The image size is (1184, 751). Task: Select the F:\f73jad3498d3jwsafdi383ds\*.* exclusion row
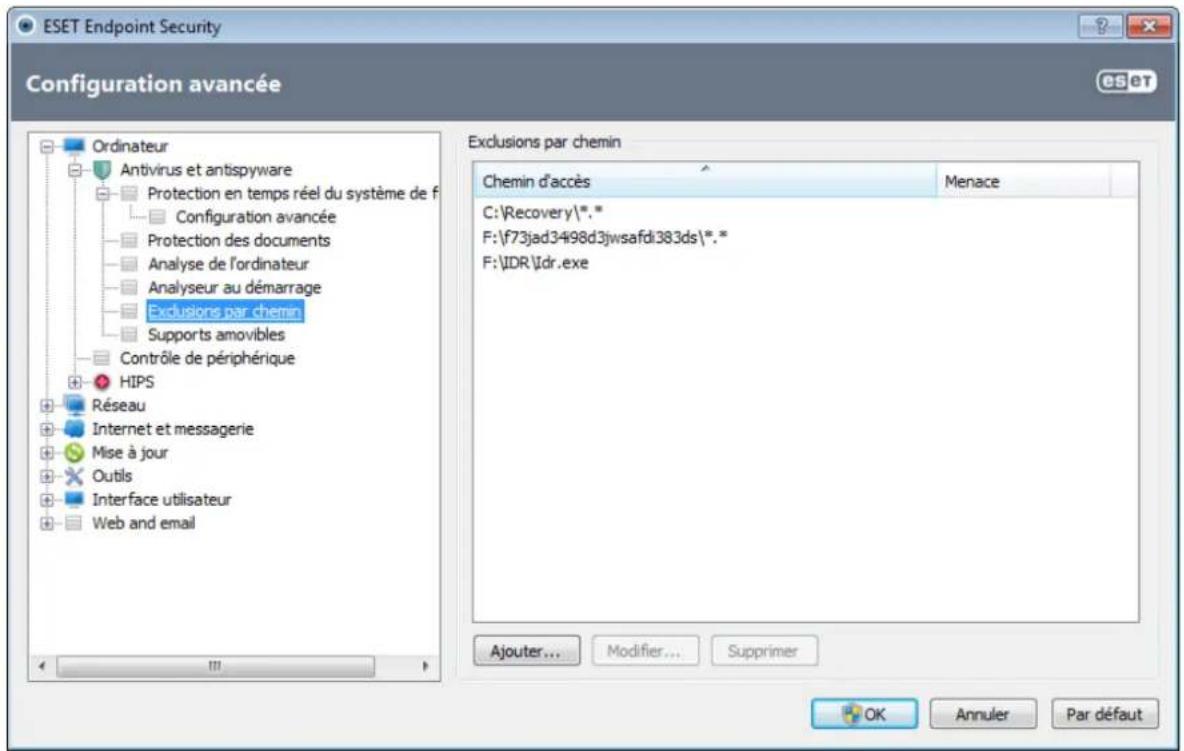604,238
